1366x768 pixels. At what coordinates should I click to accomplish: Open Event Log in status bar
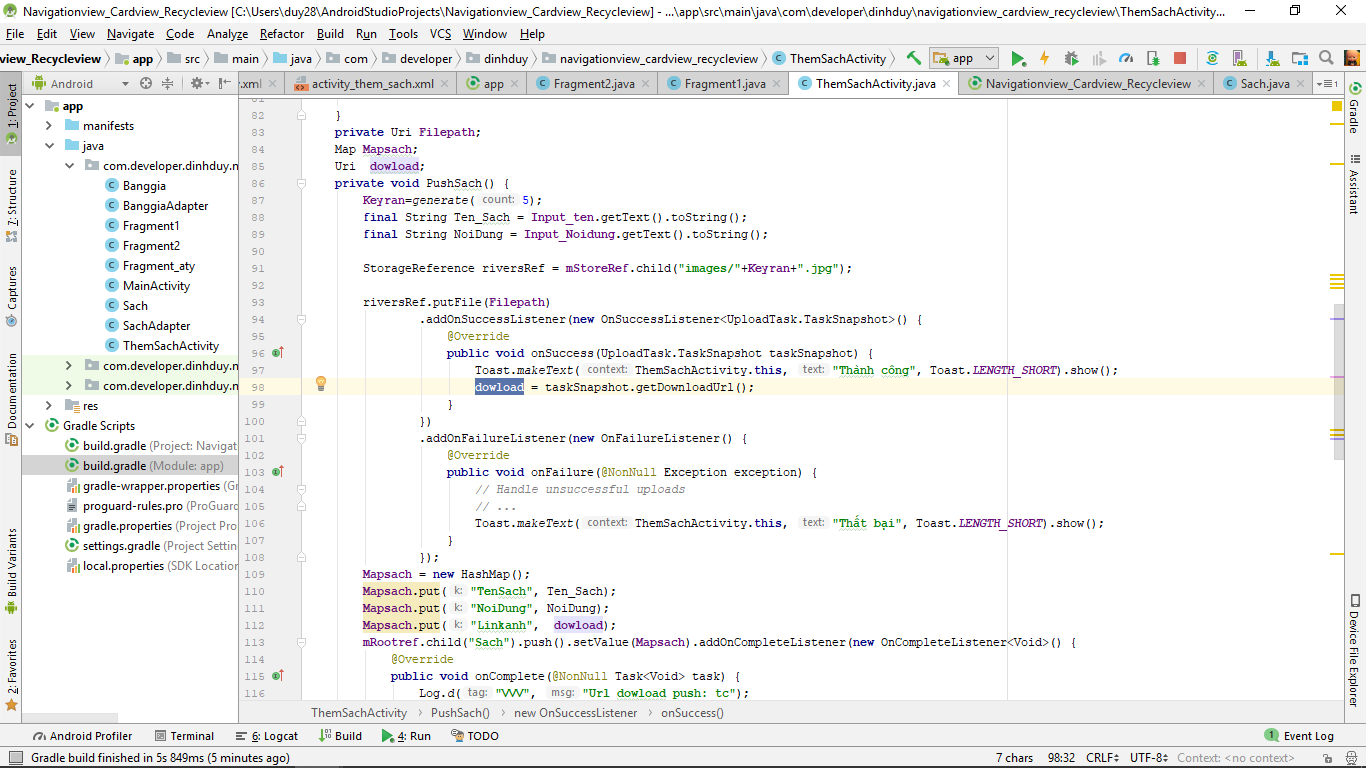point(1299,736)
